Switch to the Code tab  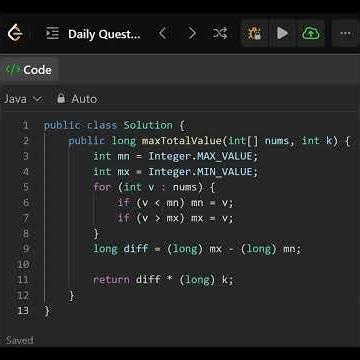pyautogui.click(x=28, y=70)
